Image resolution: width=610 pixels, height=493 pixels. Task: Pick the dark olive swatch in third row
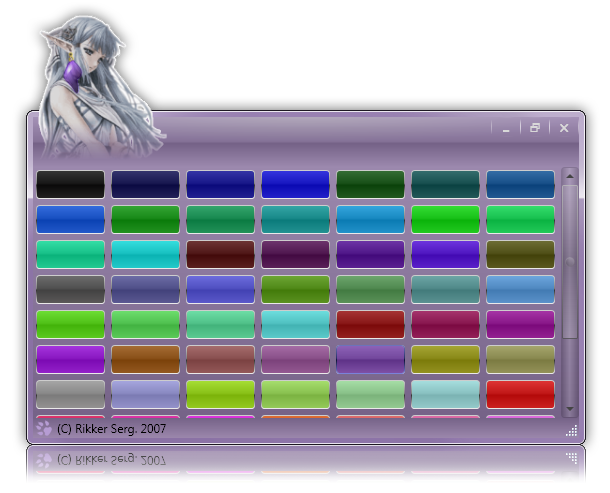(520, 254)
